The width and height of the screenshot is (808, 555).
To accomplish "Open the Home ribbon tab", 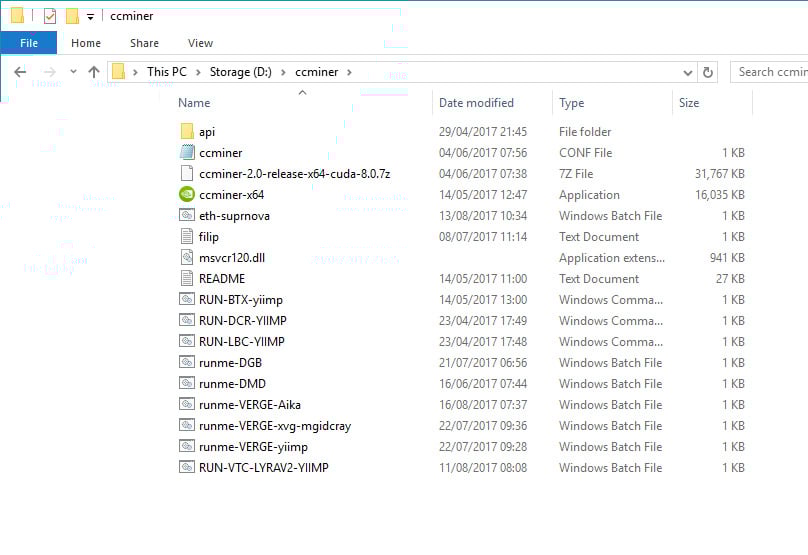I will click(86, 43).
